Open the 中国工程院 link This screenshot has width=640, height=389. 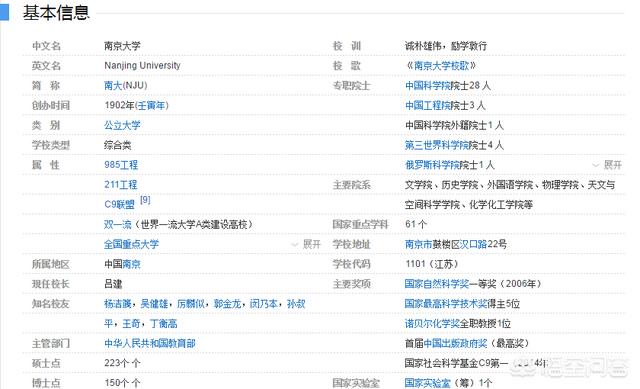(428, 105)
